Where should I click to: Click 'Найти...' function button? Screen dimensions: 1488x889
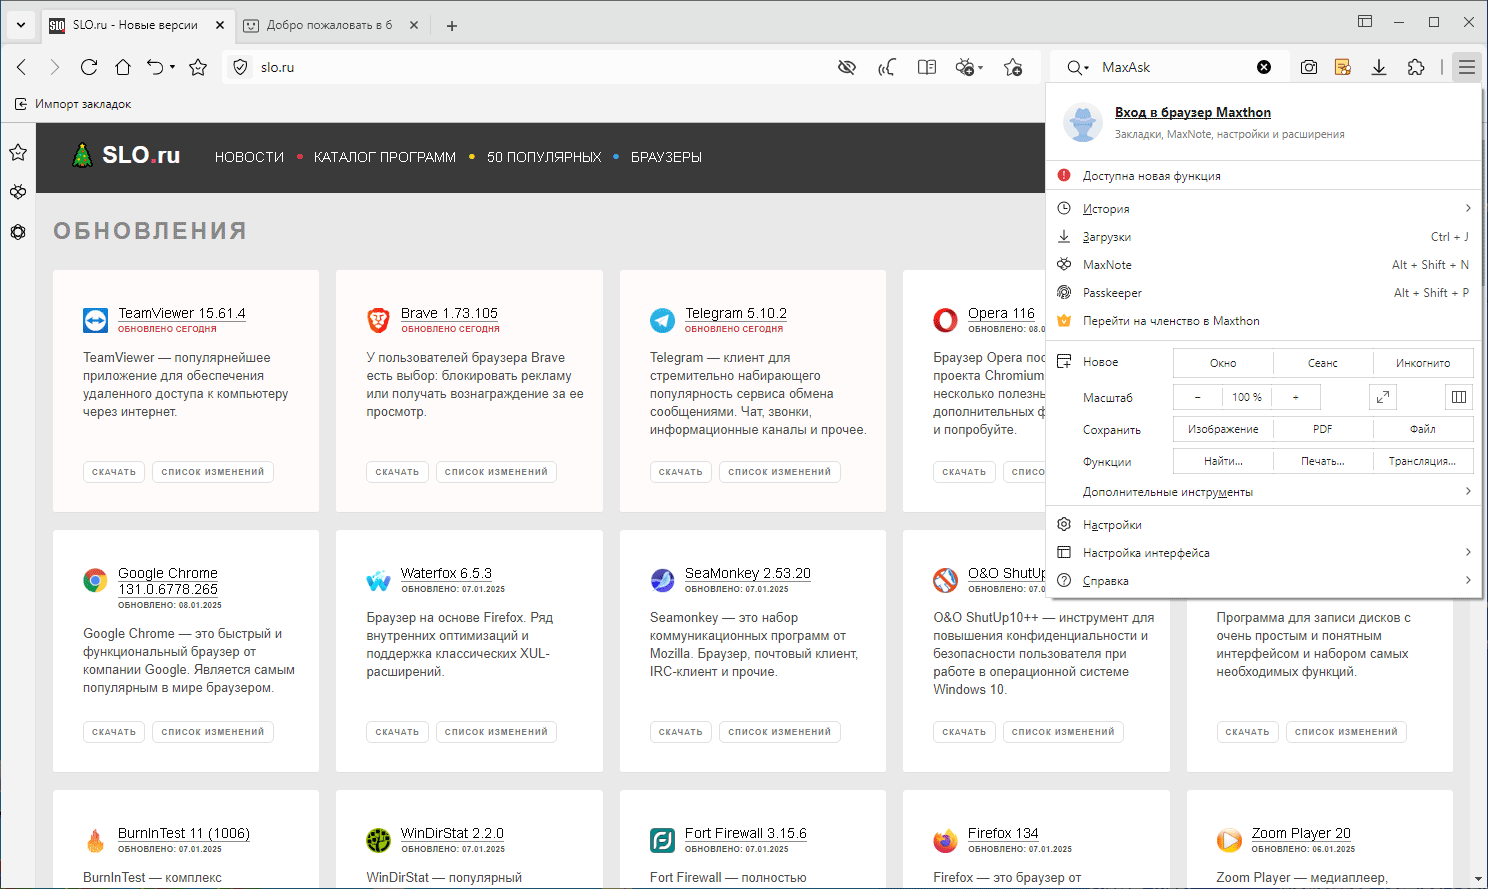1223,461
